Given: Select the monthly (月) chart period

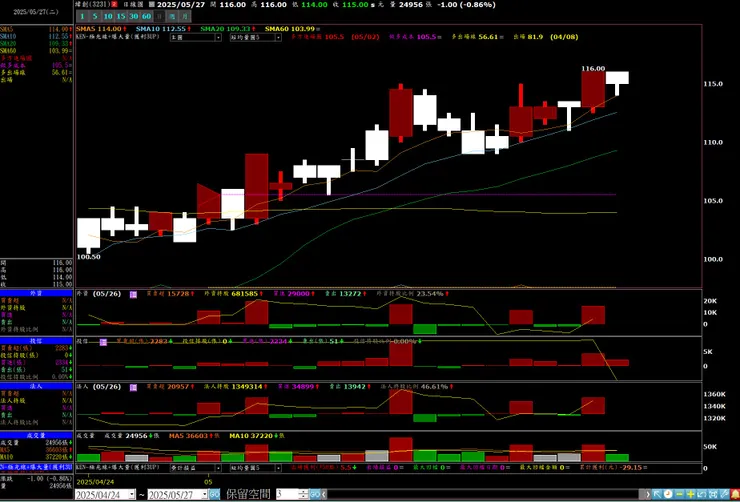Looking at the screenshot, I should [x=185, y=16].
